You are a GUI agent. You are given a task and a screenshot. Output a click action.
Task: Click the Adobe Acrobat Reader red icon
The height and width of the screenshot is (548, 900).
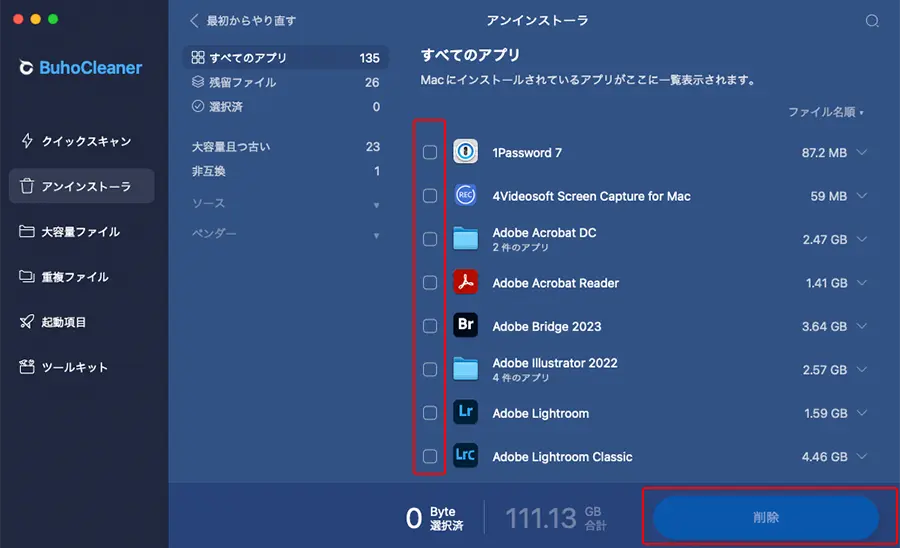pos(465,282)
